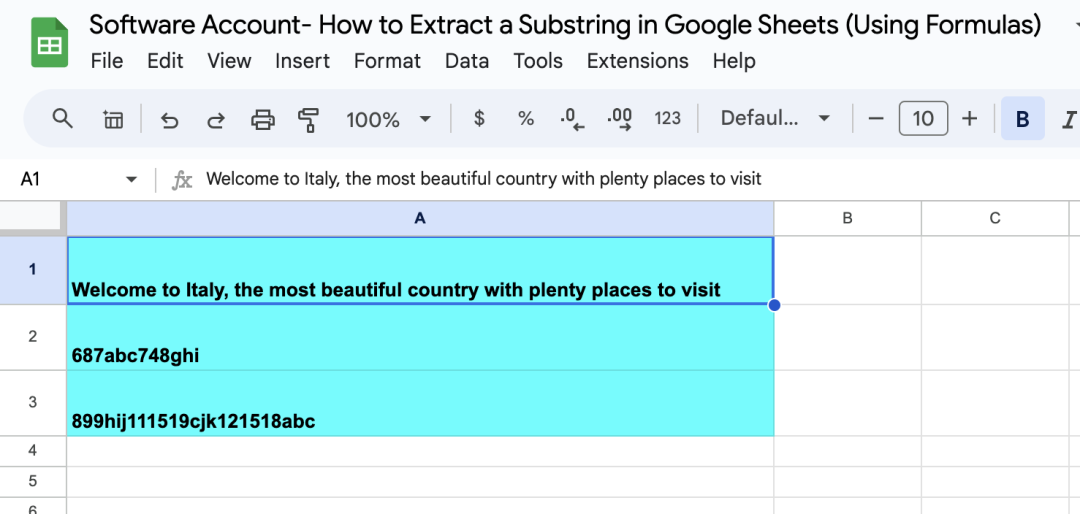Open the Format menu
The width and height of the screenshot is (1080, 514).
pyautogui.click(x=387, y=61)
